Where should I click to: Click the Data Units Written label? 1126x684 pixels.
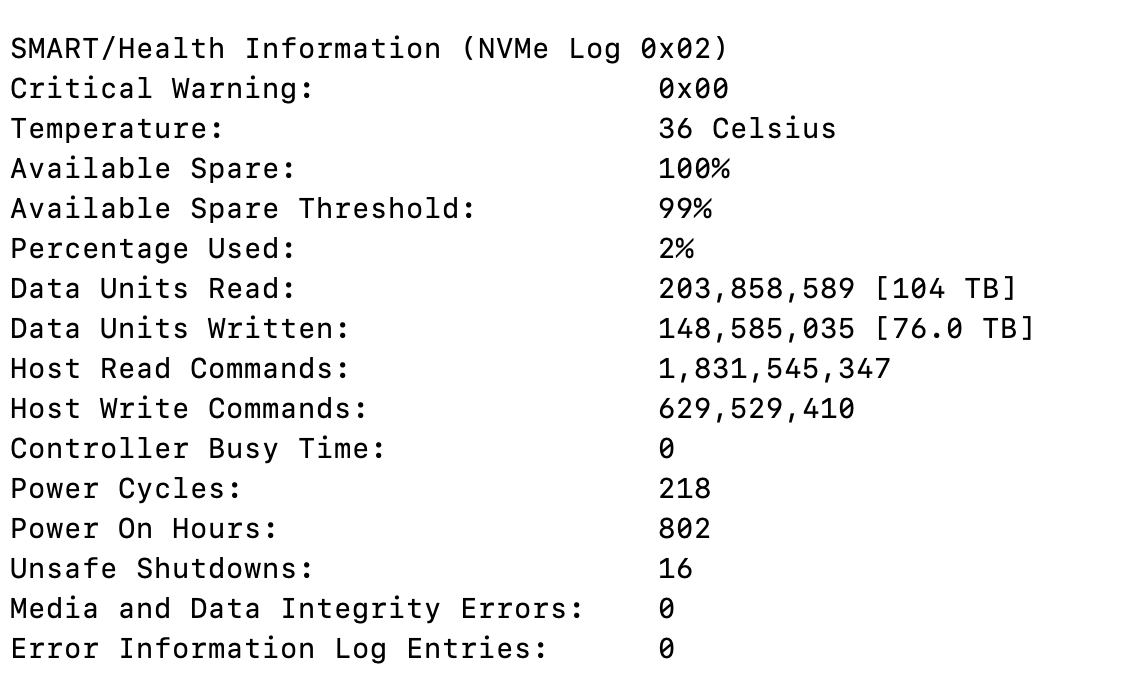180,329
